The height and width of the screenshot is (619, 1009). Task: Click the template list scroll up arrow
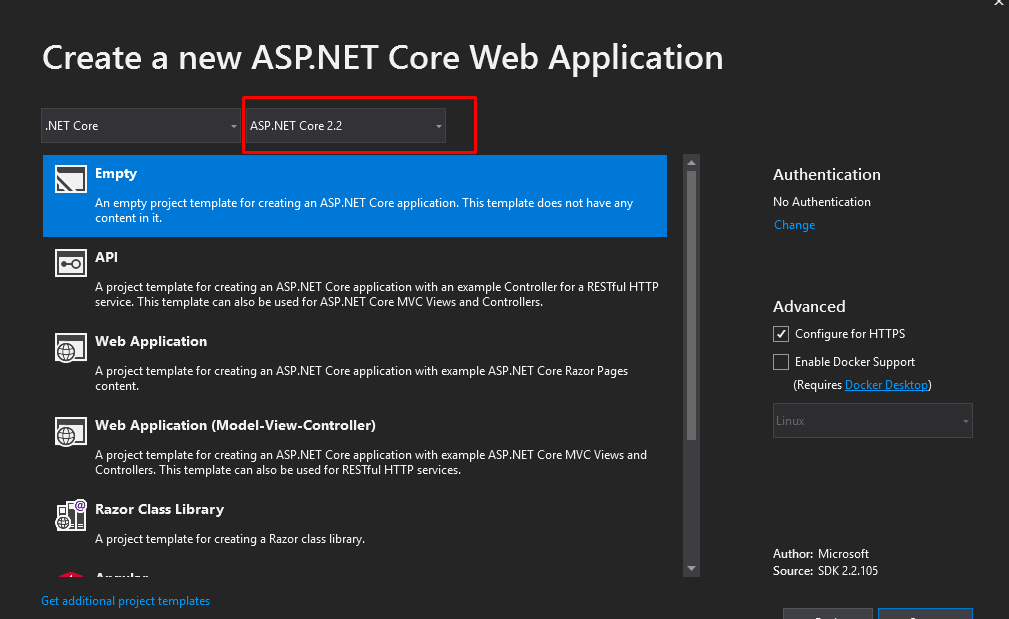pyautogui.click(x=691, y=163)
